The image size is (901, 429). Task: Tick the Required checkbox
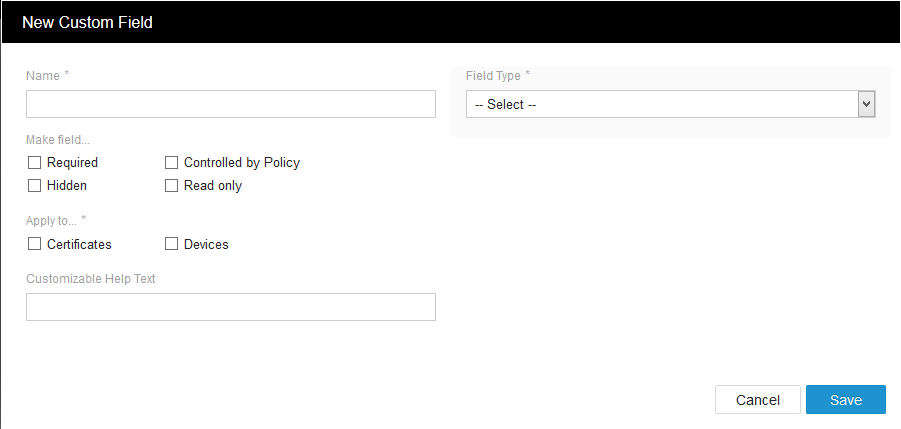coord(34,163)
